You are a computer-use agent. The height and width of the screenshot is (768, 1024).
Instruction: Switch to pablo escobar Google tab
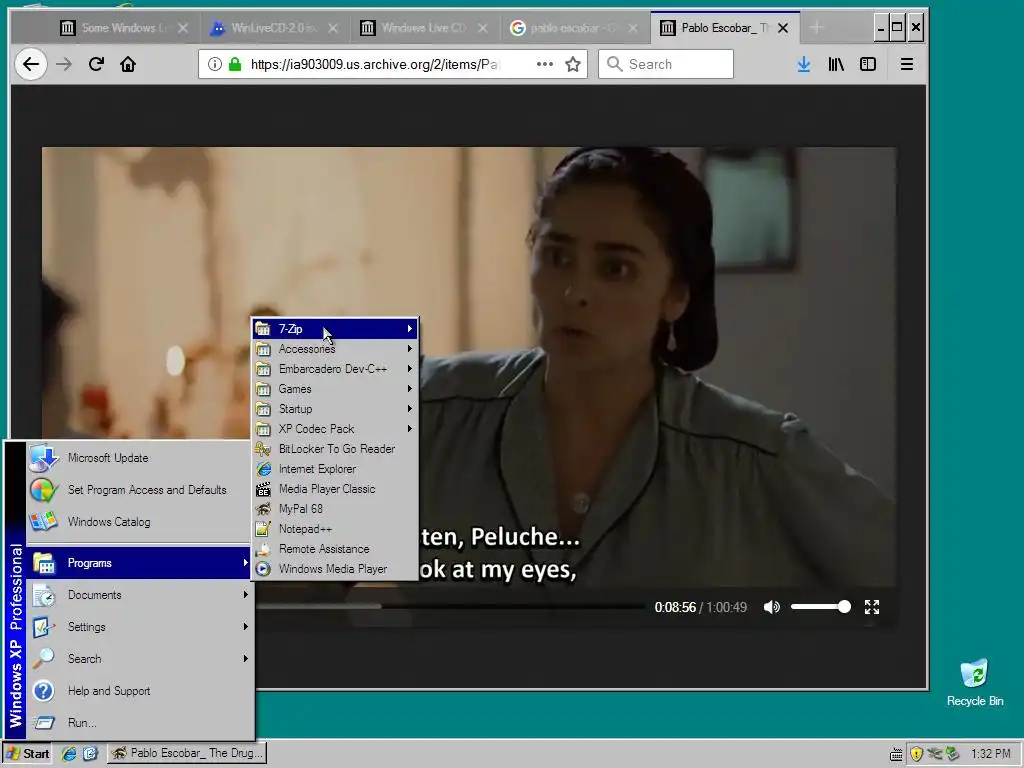574,28
